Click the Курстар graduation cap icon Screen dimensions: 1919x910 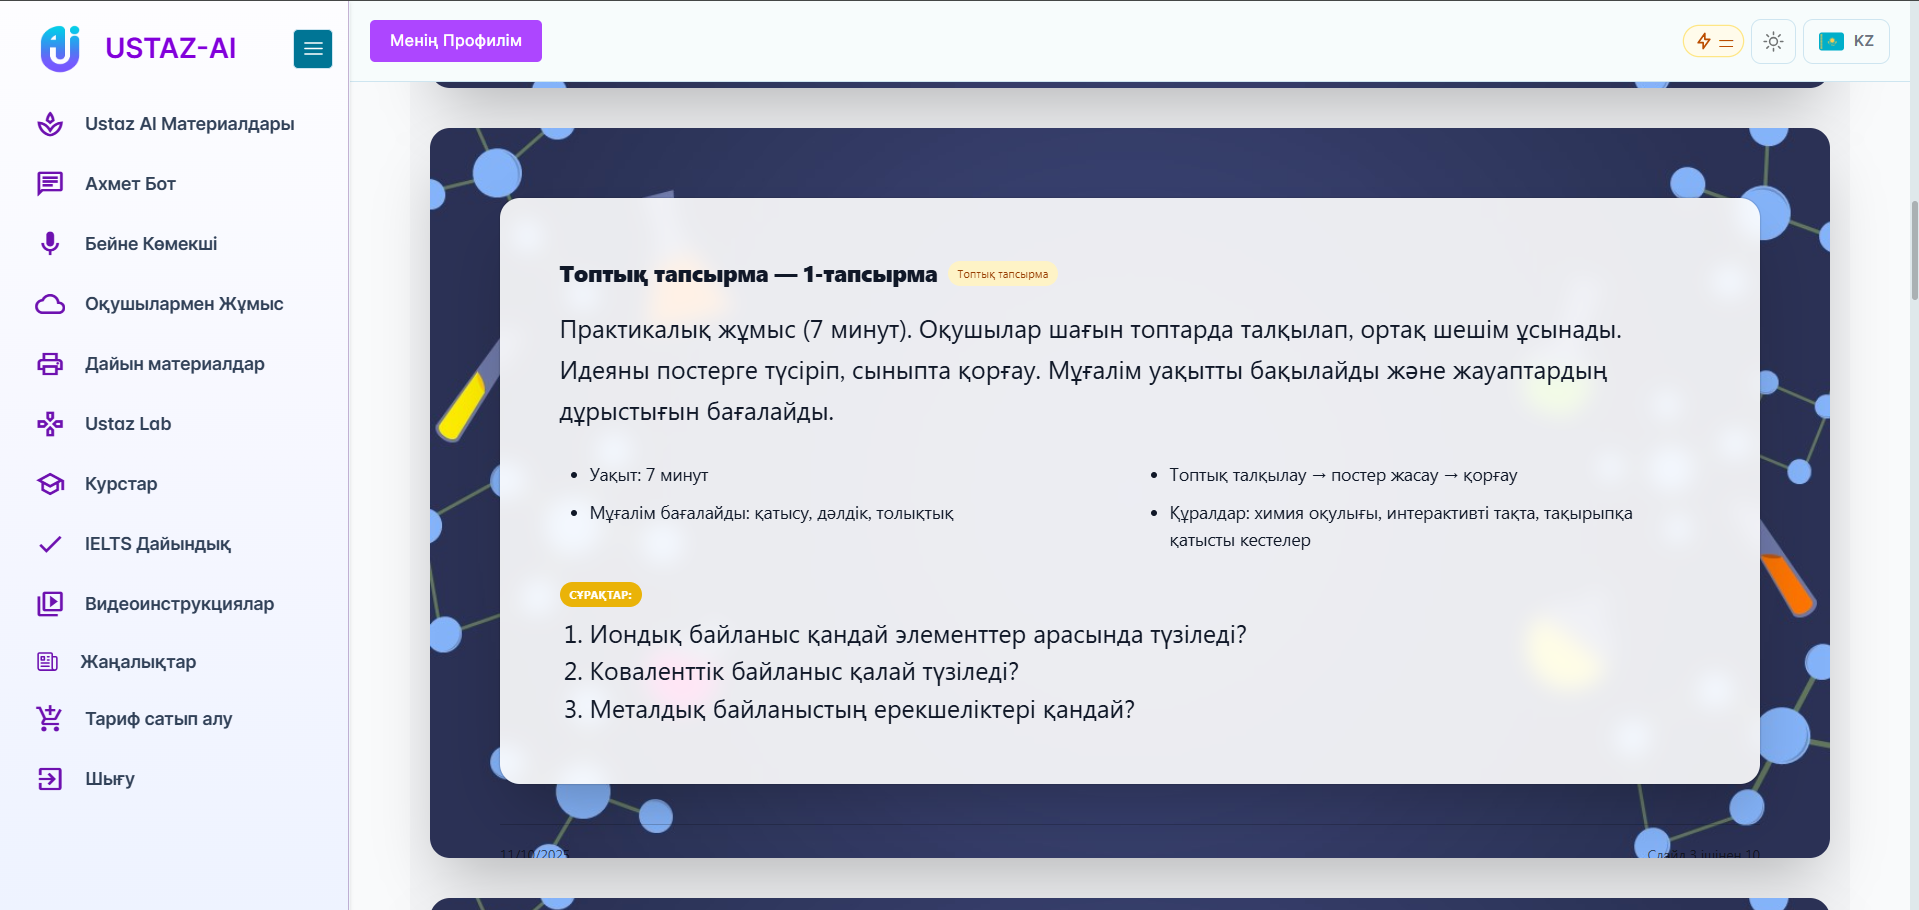[x=50, y=484]
